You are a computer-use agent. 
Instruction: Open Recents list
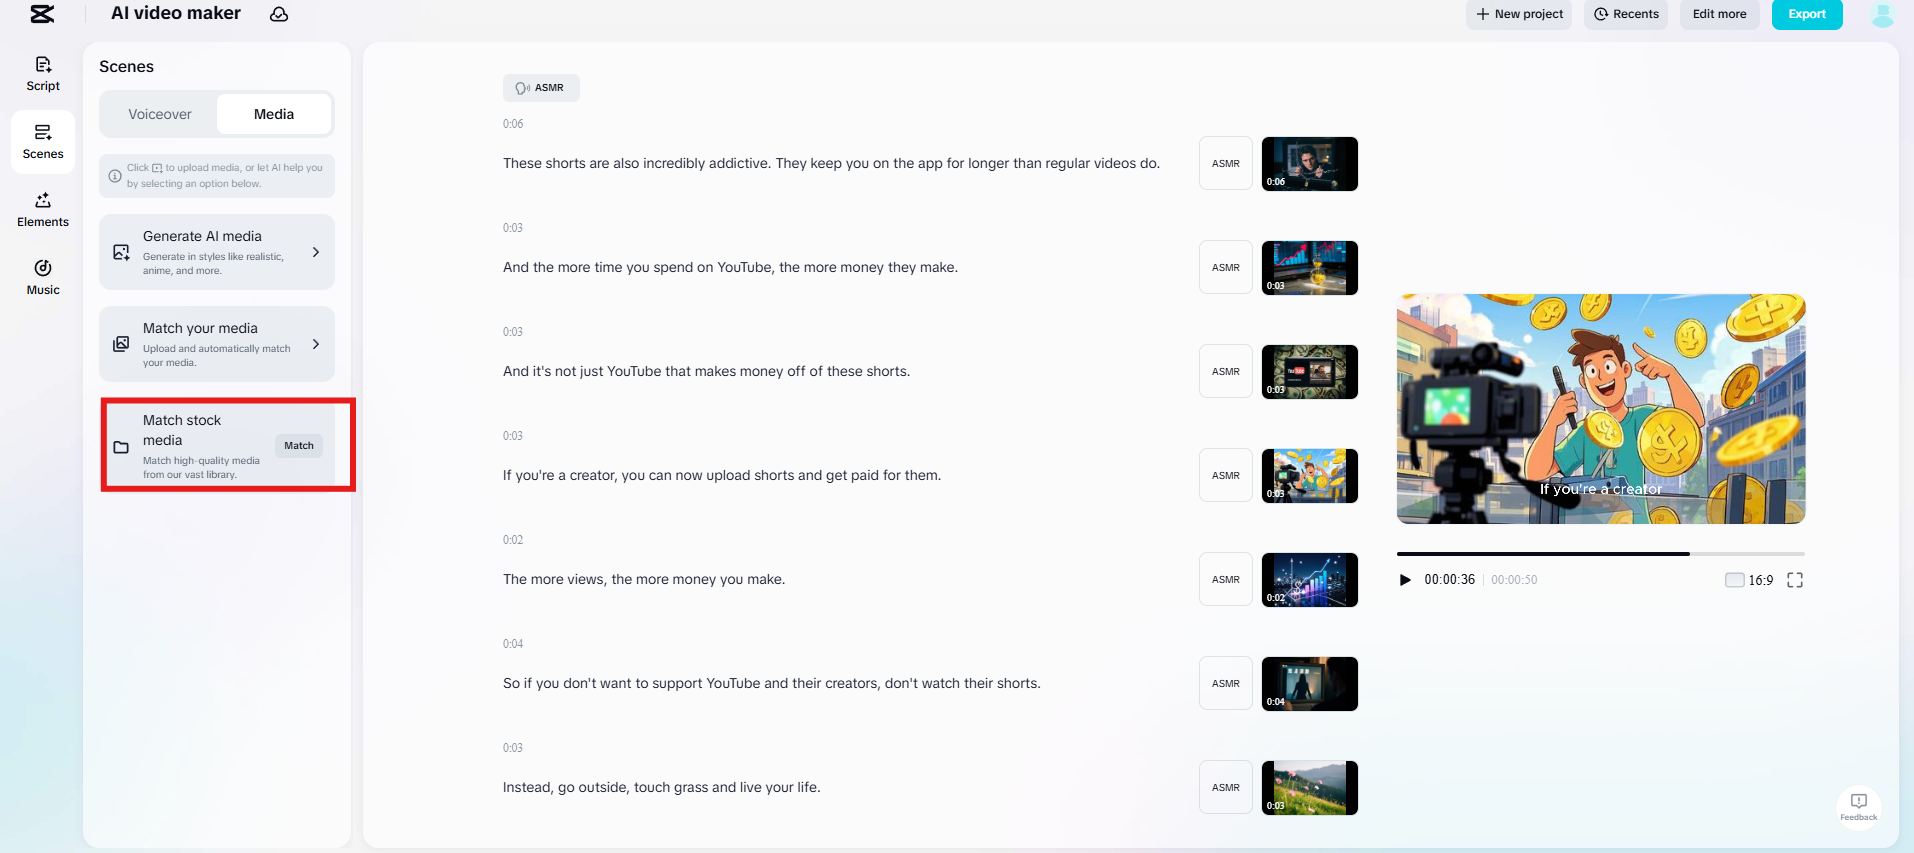point(1626,14)
